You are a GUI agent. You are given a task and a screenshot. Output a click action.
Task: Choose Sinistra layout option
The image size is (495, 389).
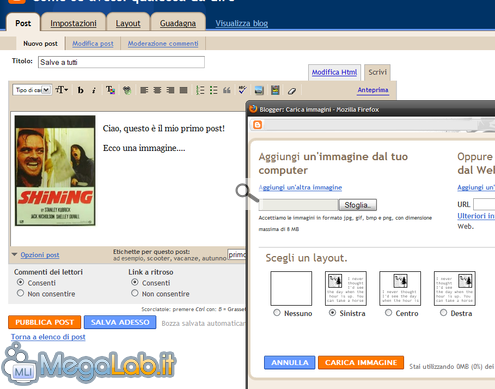332,313
